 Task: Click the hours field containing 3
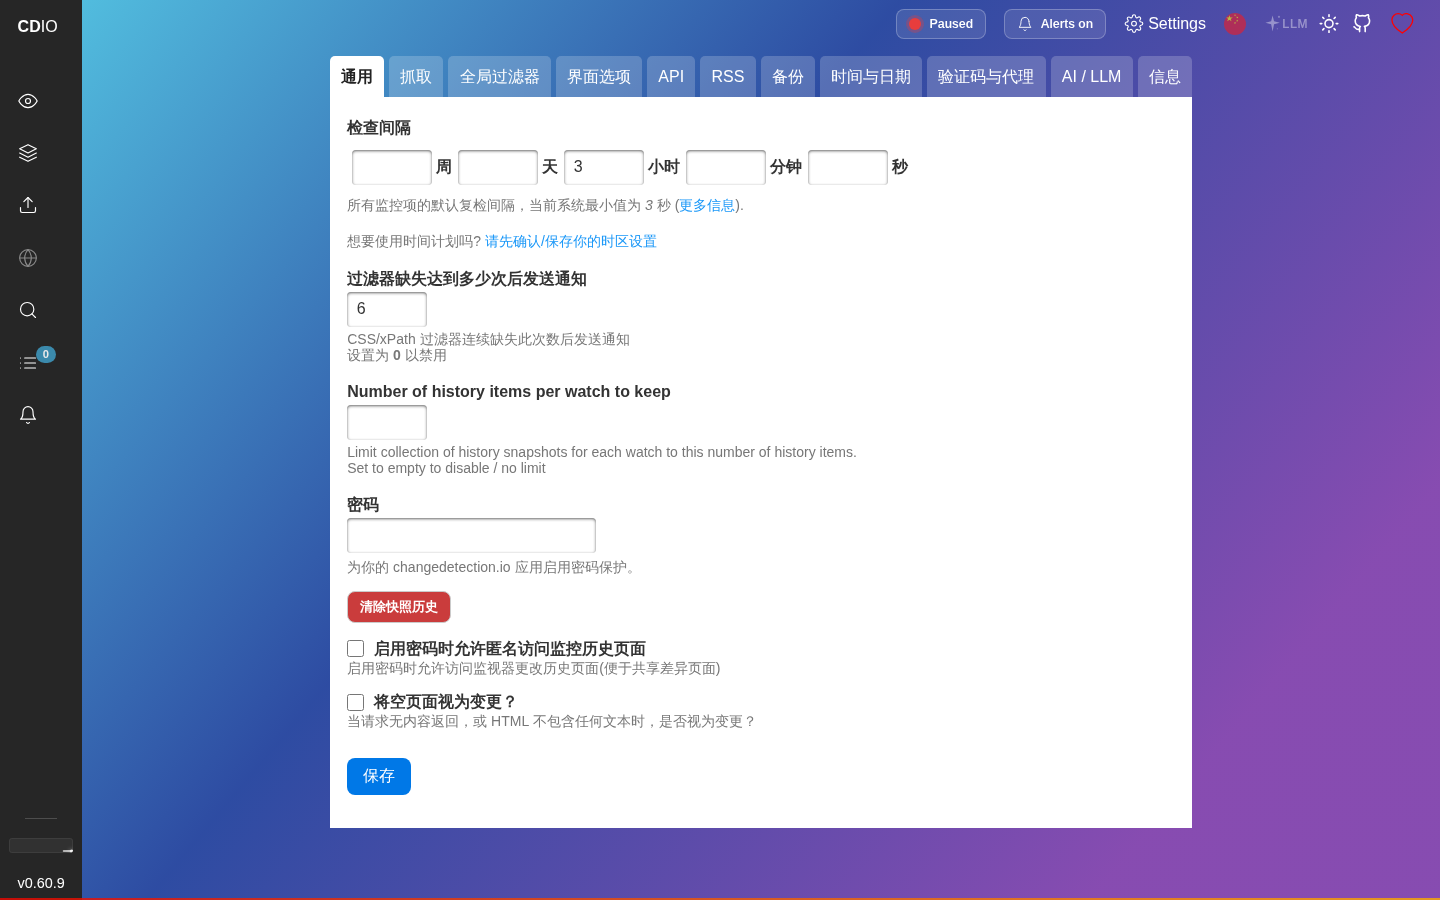click(604, 167)
